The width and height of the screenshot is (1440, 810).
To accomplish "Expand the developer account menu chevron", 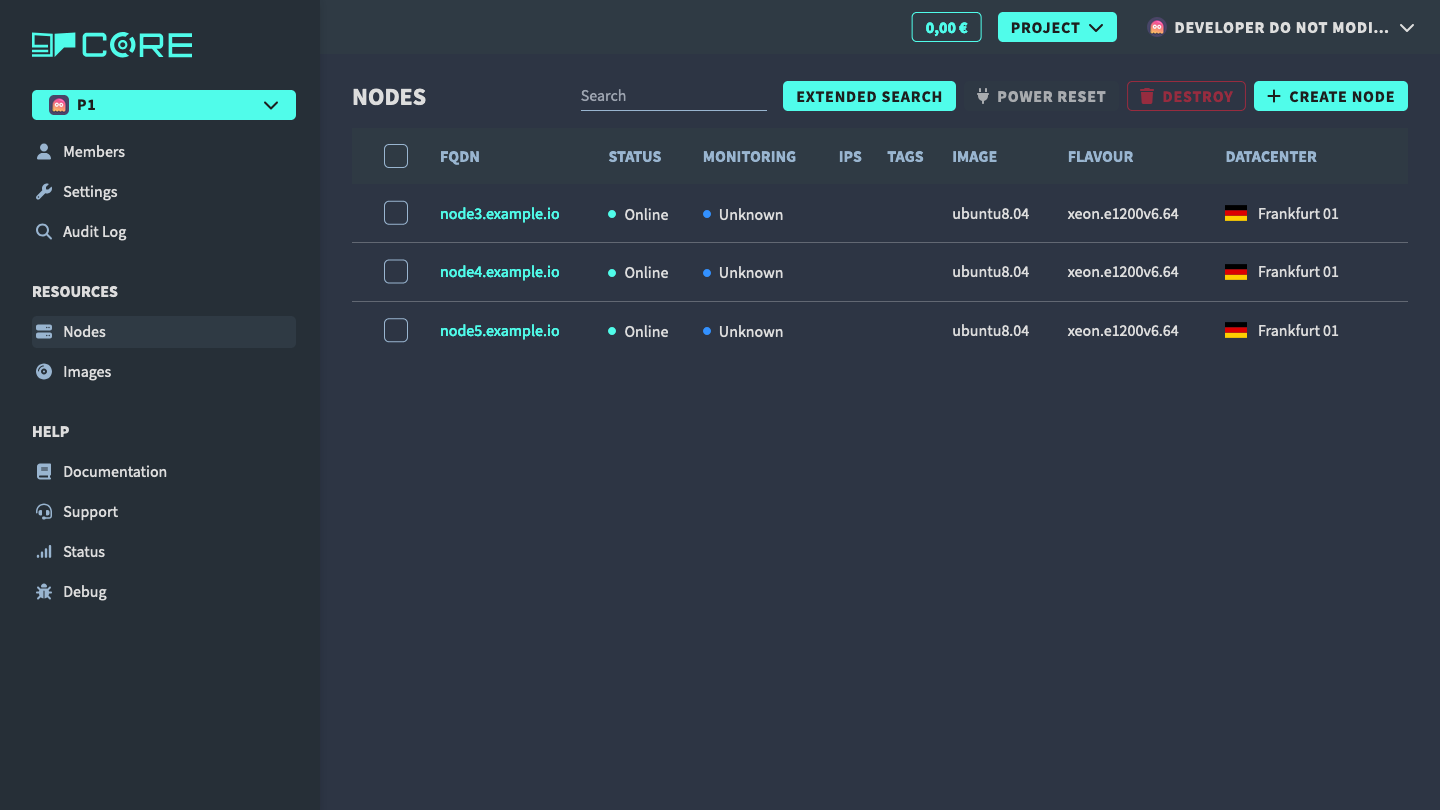I will pyautogui.click(x=1407, y=28).
